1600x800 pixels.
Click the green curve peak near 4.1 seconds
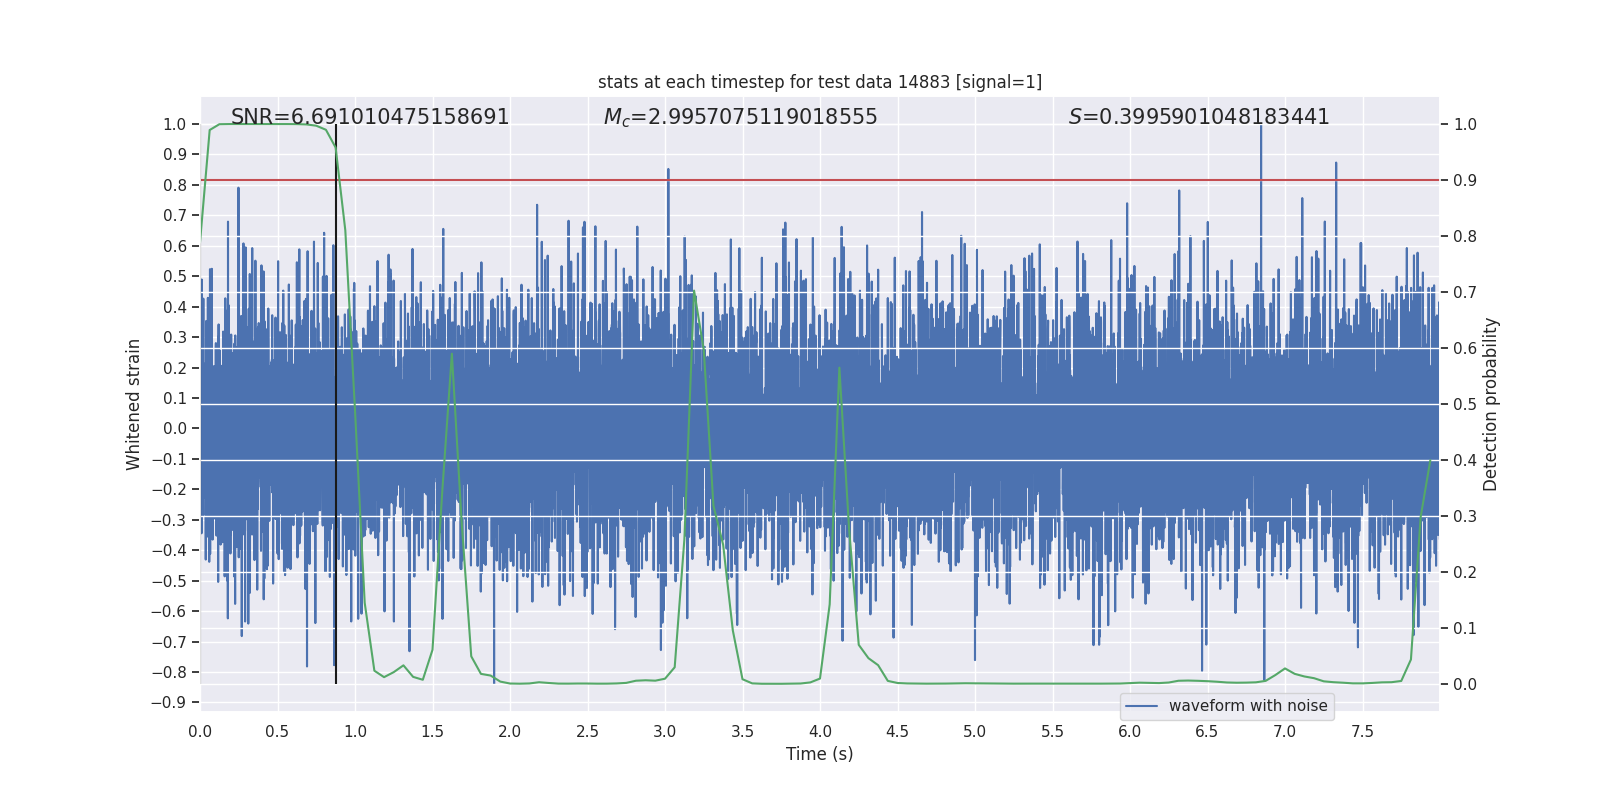[x=839, y=368]
